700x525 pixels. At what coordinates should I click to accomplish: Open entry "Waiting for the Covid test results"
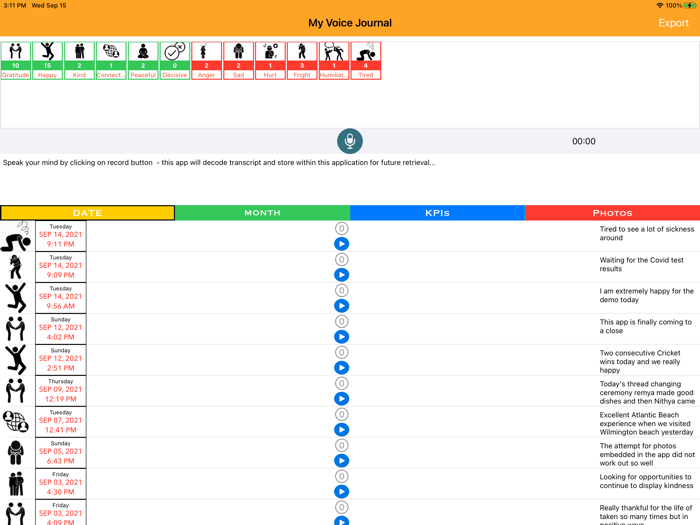642,264
